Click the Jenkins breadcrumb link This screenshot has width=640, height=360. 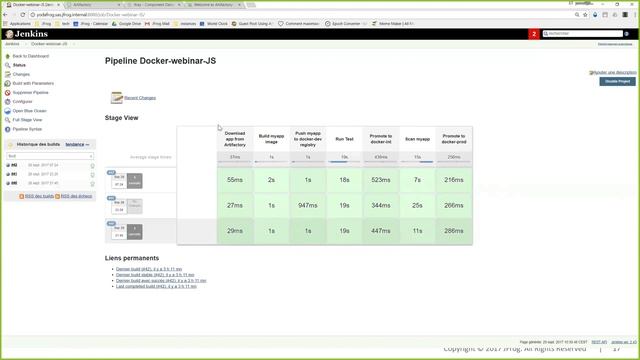tap(12, 44)
